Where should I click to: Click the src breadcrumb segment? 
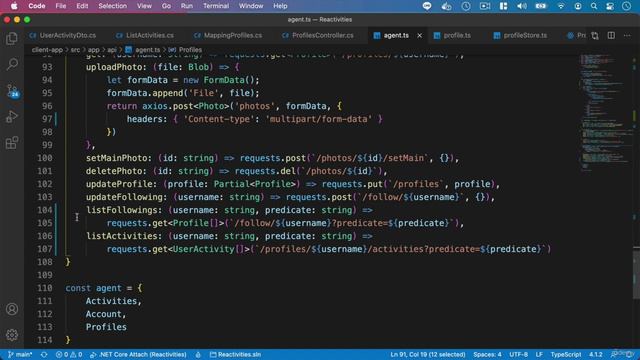(75, 50)
